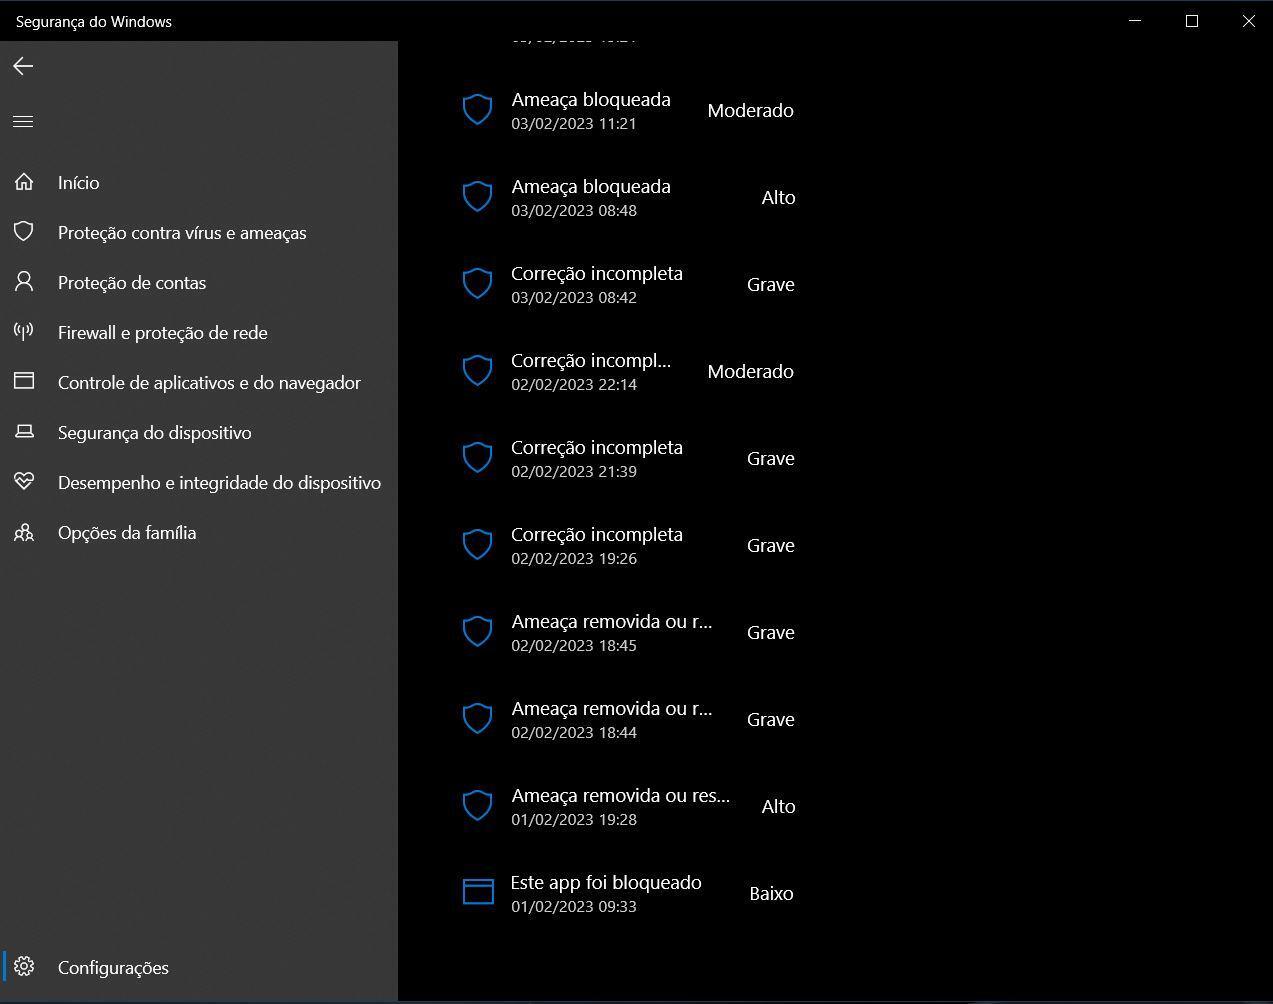Click the blocked app window icon

click(x=478, y=892)
